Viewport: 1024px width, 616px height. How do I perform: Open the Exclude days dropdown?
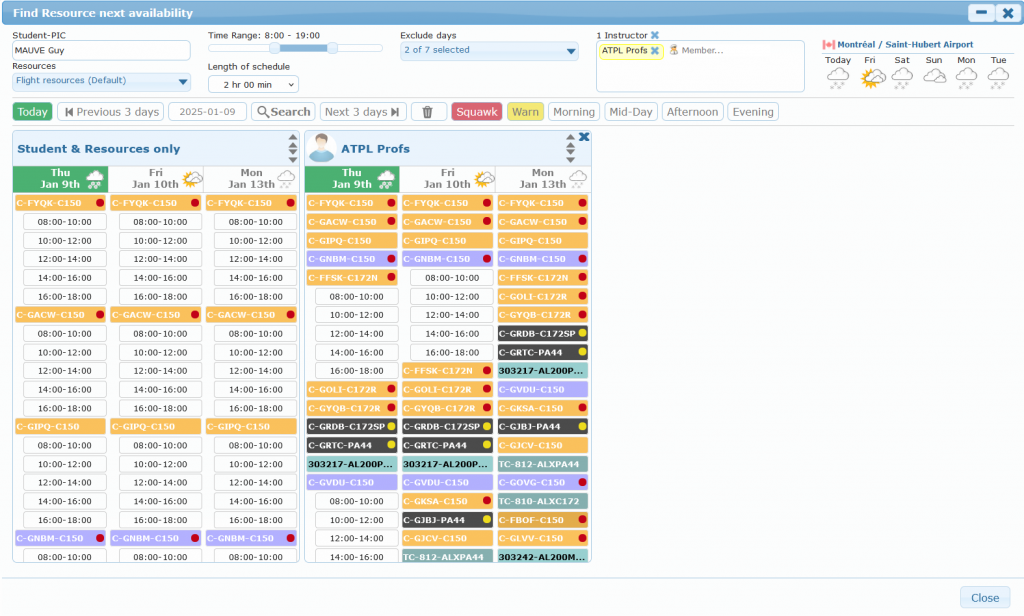click(x=489, y=50)
